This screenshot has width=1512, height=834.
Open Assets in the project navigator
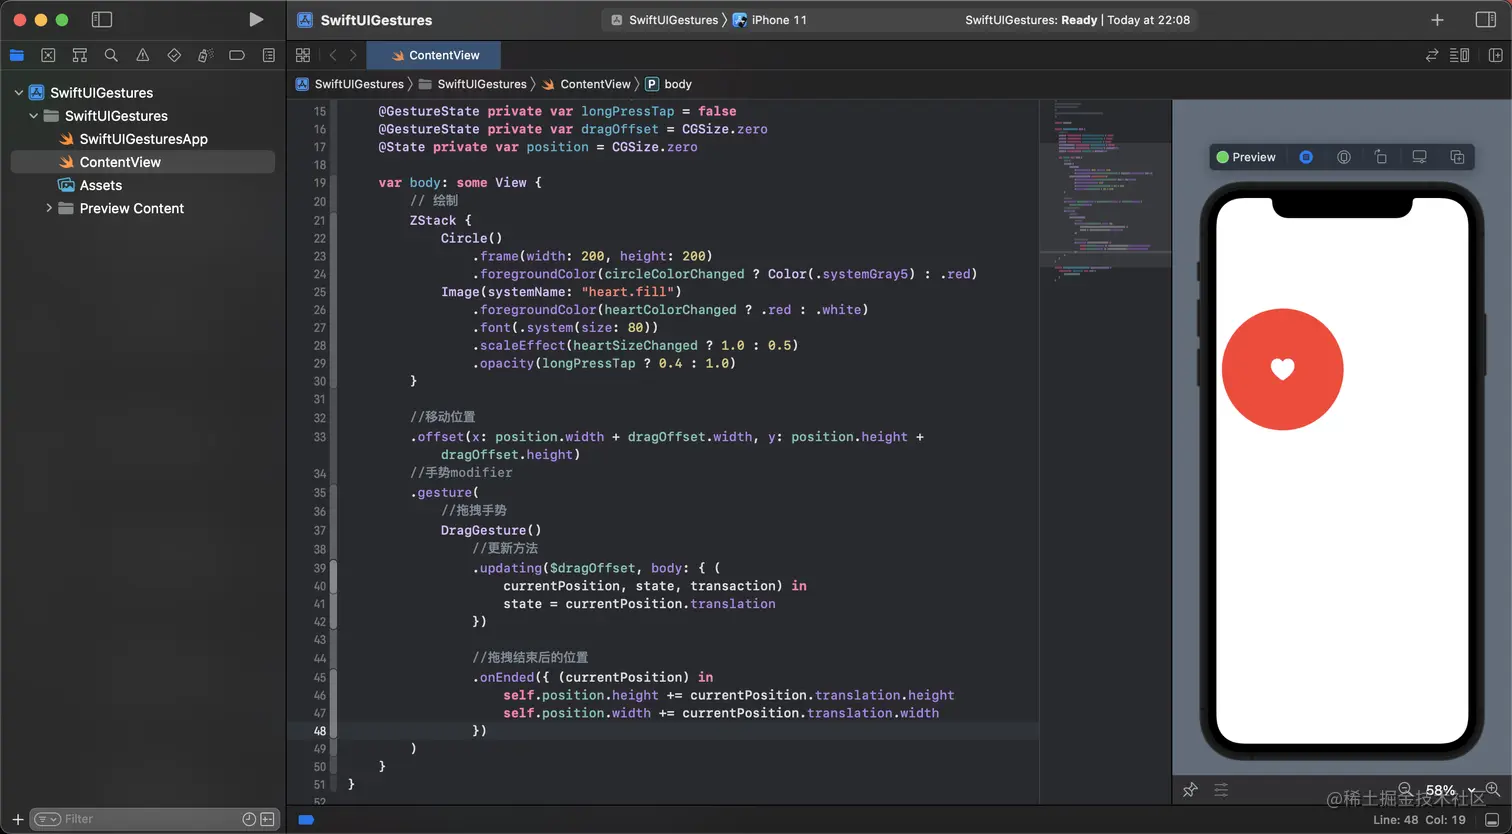101,185
